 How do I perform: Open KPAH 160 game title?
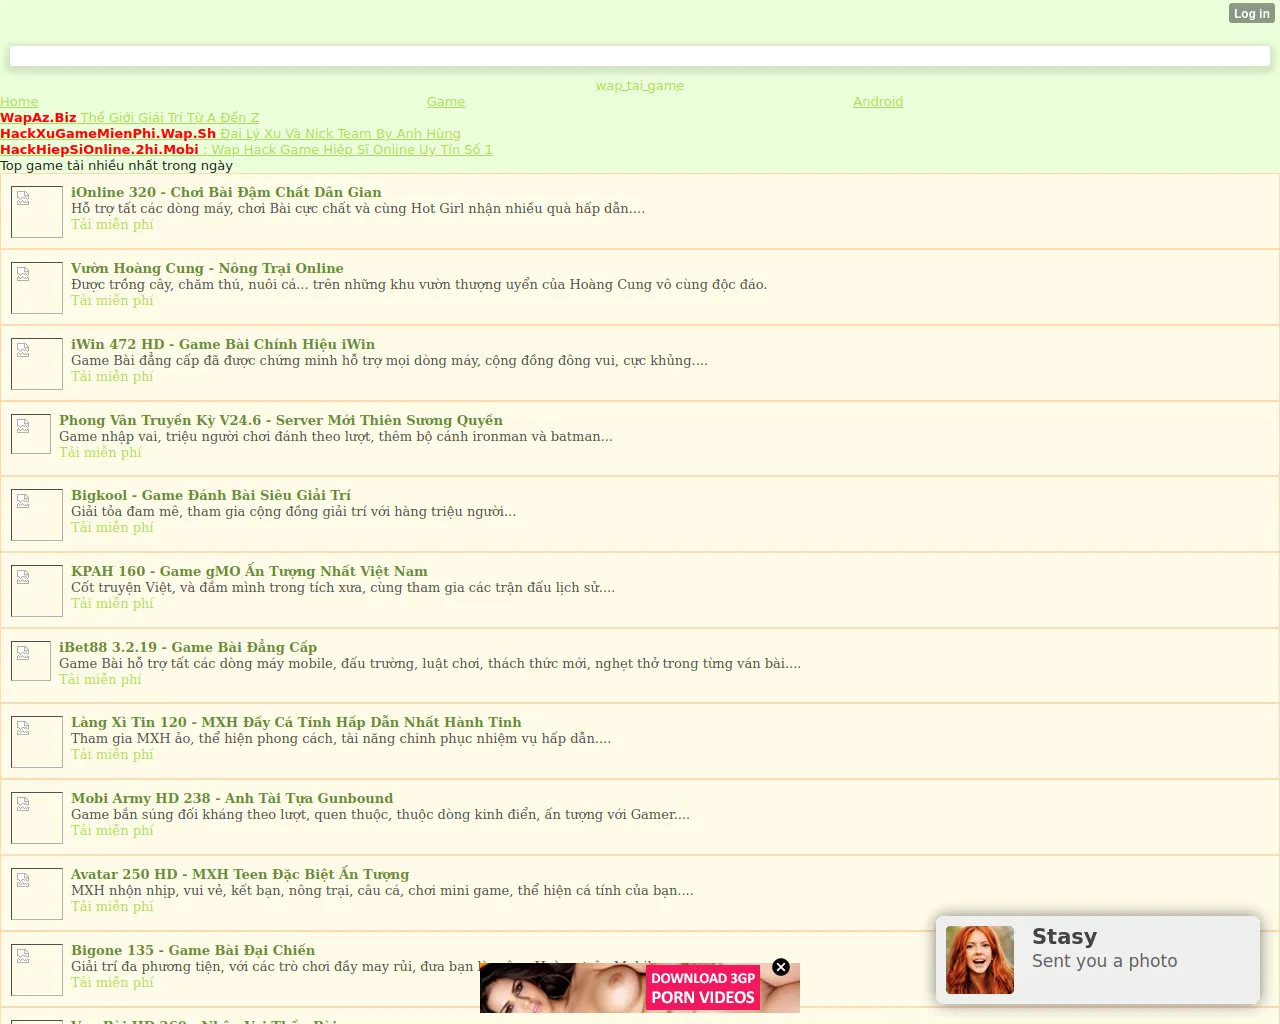[x=249, y=571]
